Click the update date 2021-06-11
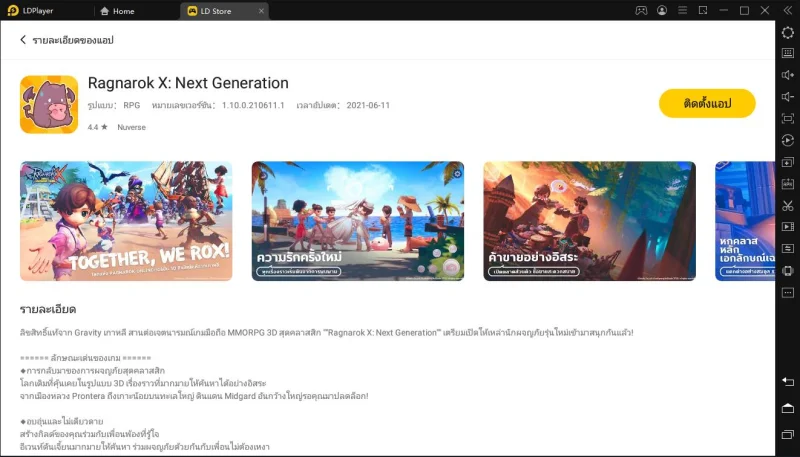The height and width of the screenshot is (457, 800). (368, 105)
